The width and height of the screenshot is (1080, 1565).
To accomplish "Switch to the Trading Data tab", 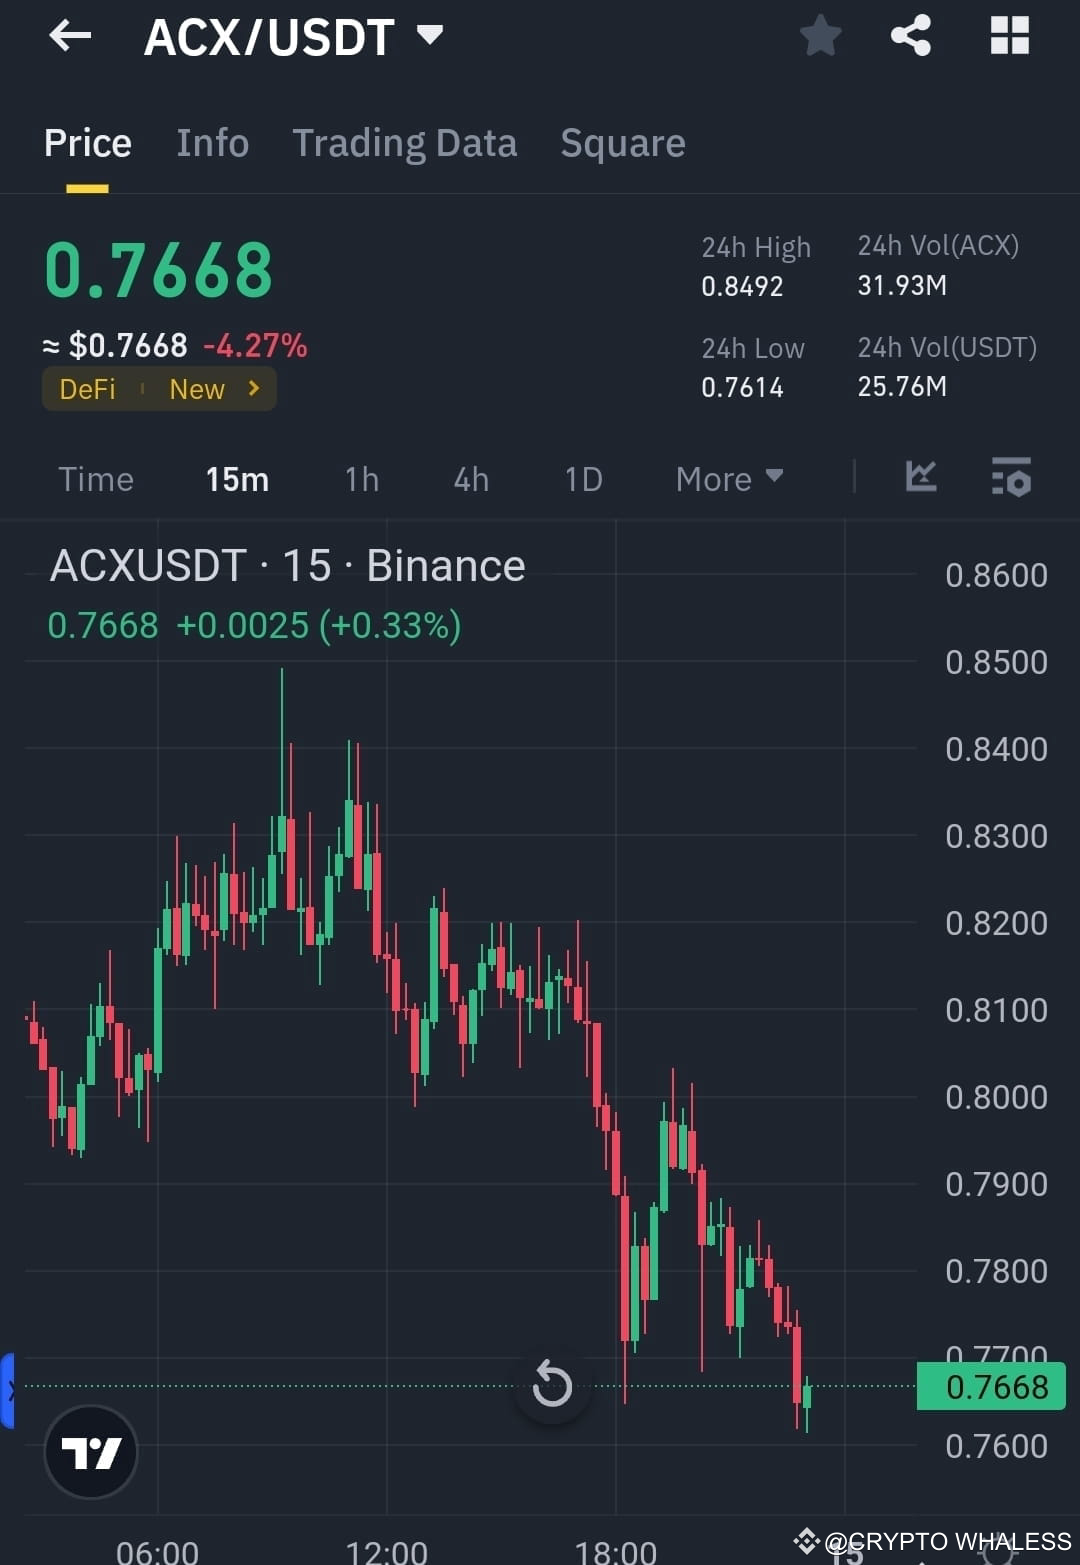I will [404, 143].
